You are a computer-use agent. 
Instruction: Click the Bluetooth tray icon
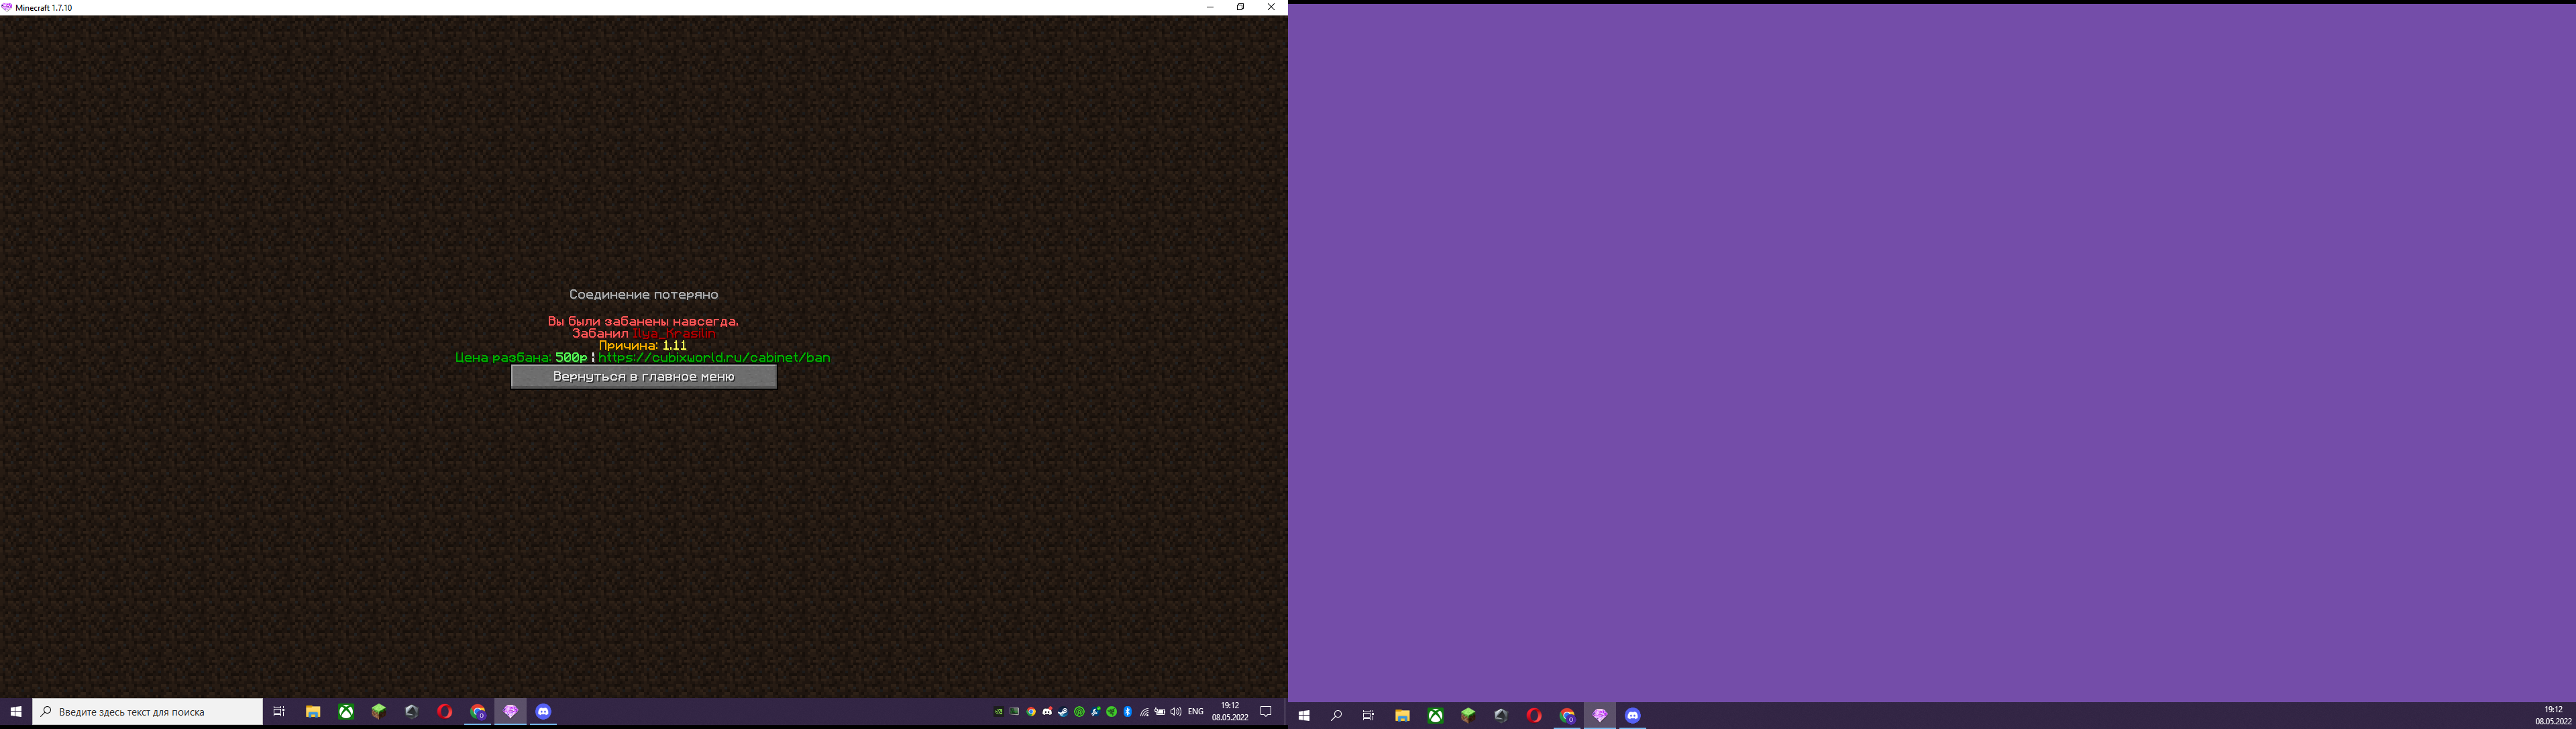[1128, 712]
